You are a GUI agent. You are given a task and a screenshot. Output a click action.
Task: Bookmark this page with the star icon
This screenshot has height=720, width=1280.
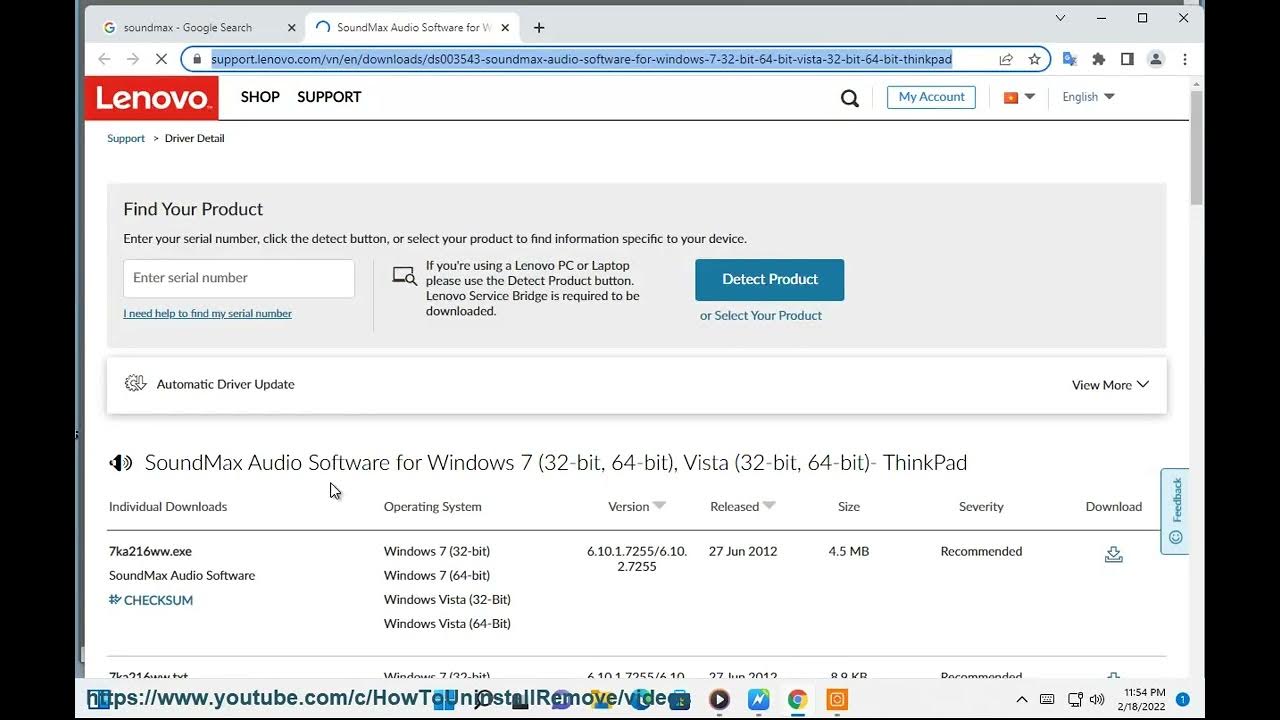click(1034, 59)
